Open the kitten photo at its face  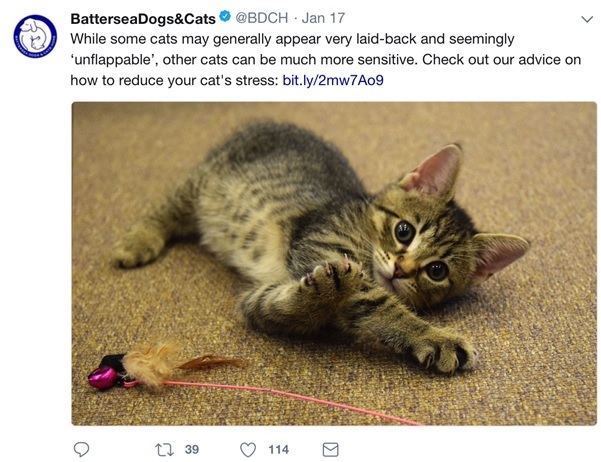pos(420,248)
